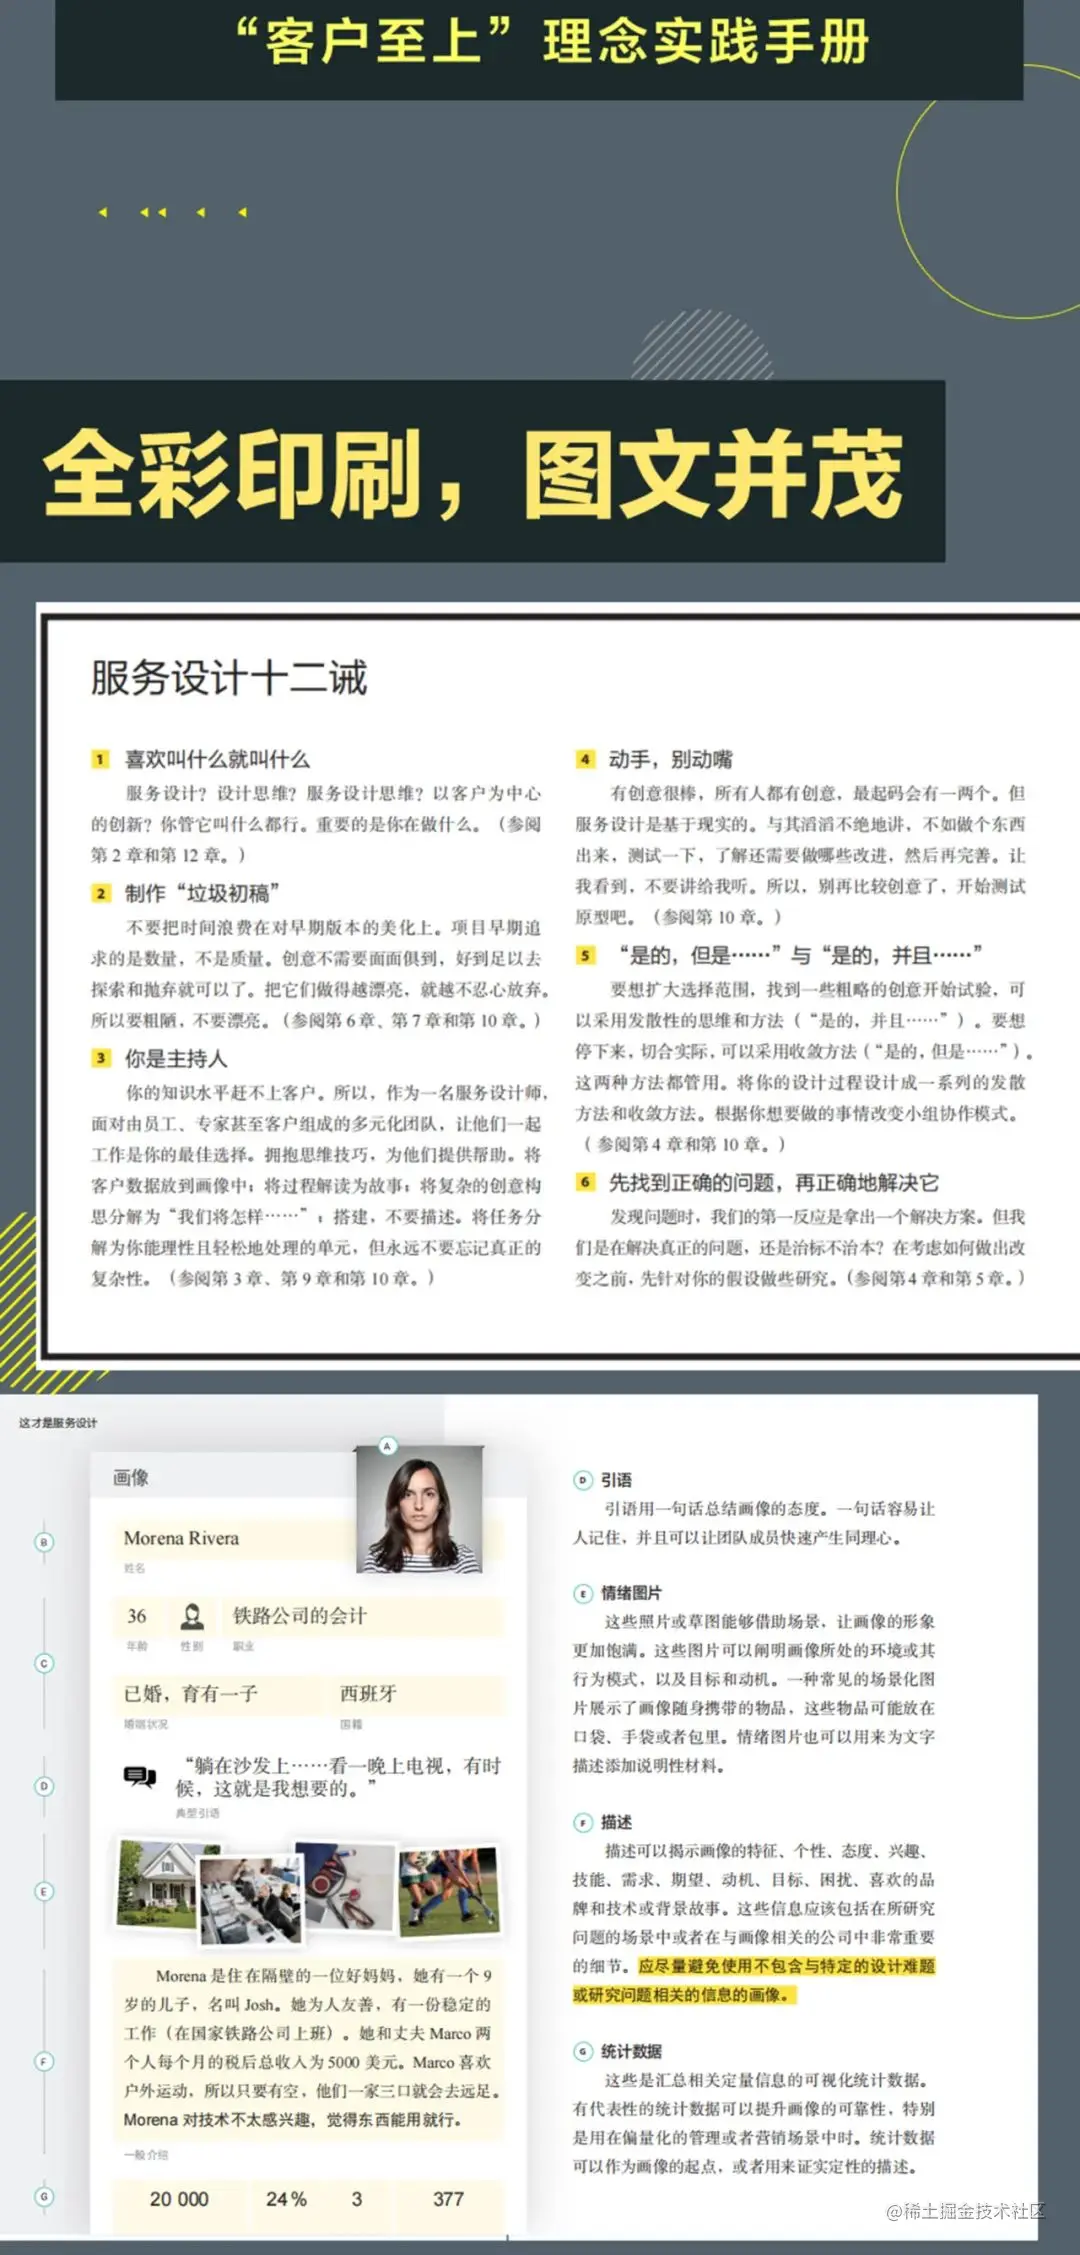Click the quote starting 躺在沙发上

pos(340,1777)
